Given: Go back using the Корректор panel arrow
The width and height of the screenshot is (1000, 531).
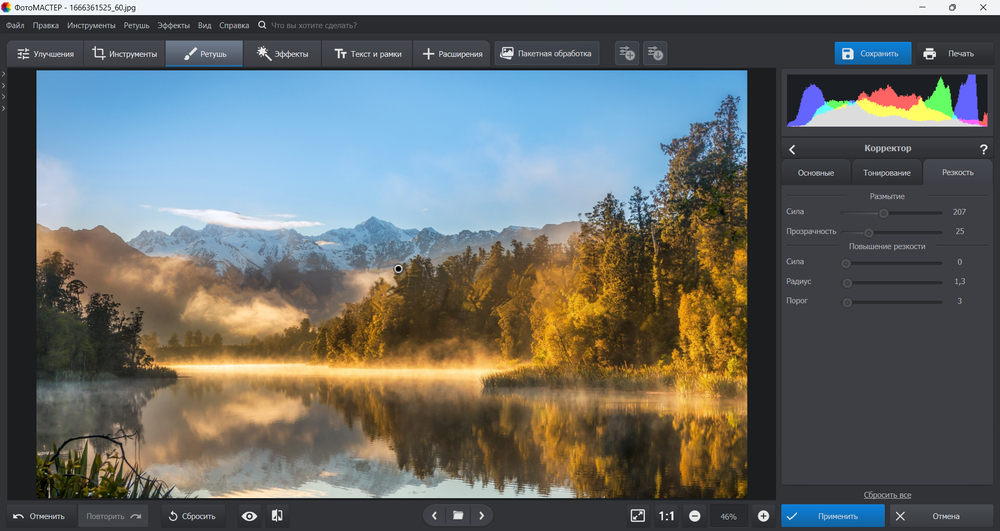Looking at the screenshot, I should [792, 149].
